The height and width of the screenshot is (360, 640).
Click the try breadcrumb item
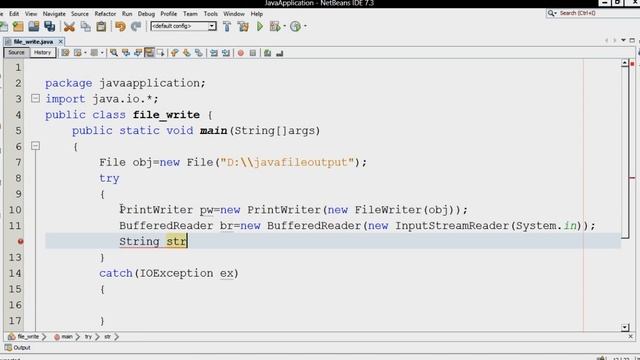click(88, 337)
